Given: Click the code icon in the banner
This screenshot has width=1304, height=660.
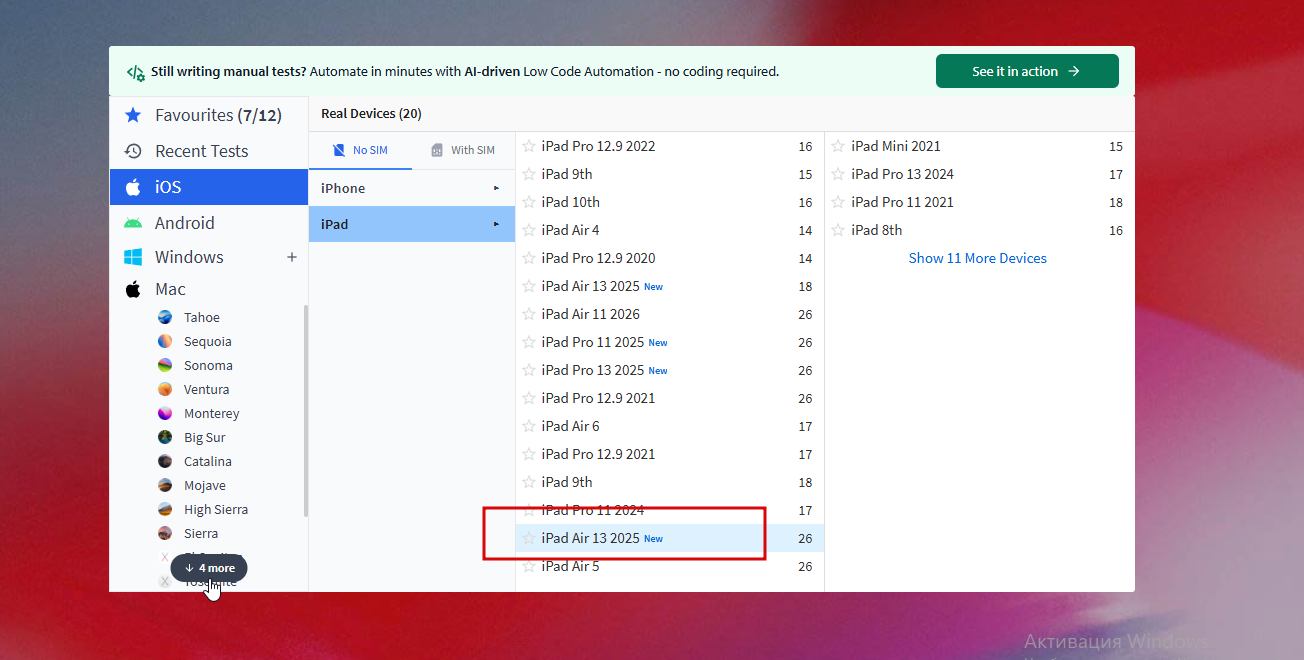Looking at the screenshot, I should click(x=135, y=72).
